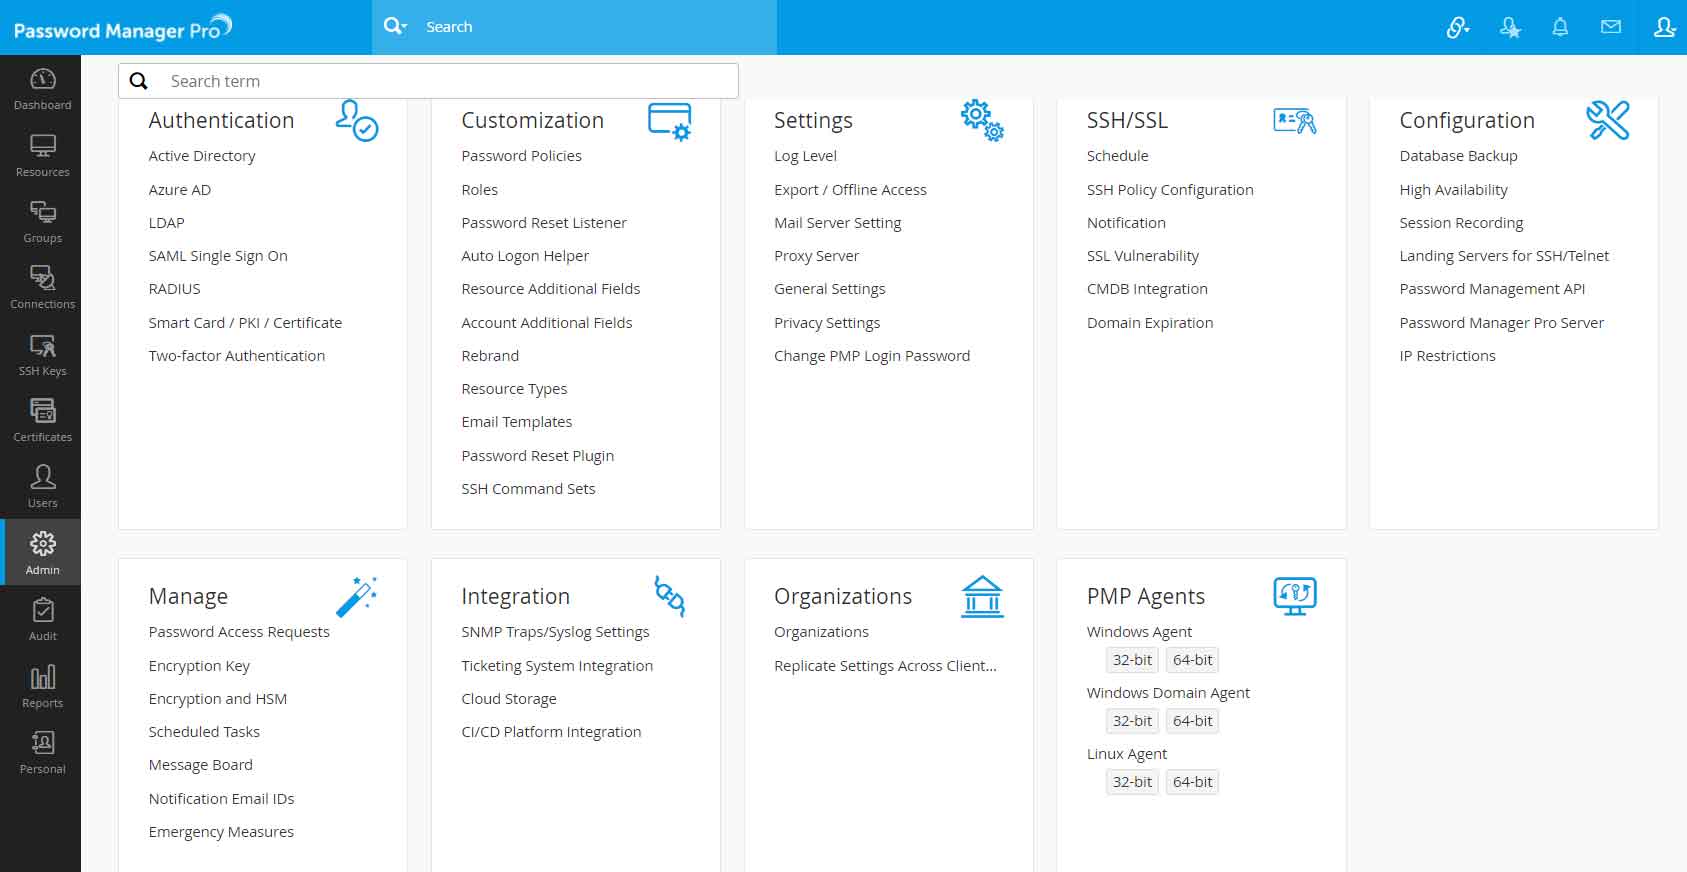Open High Availability
The height and width of the screenshot is (872, 1687).
(x=1453, y=190)
